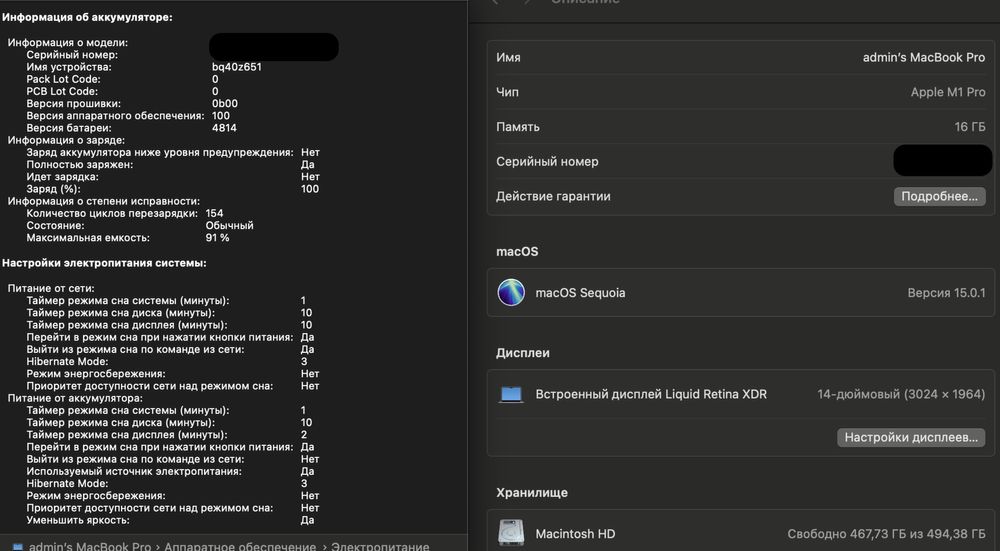Click the Информация о заряде heading
This screenshot has width=1000, height=551.
click(x=66, y=140)
